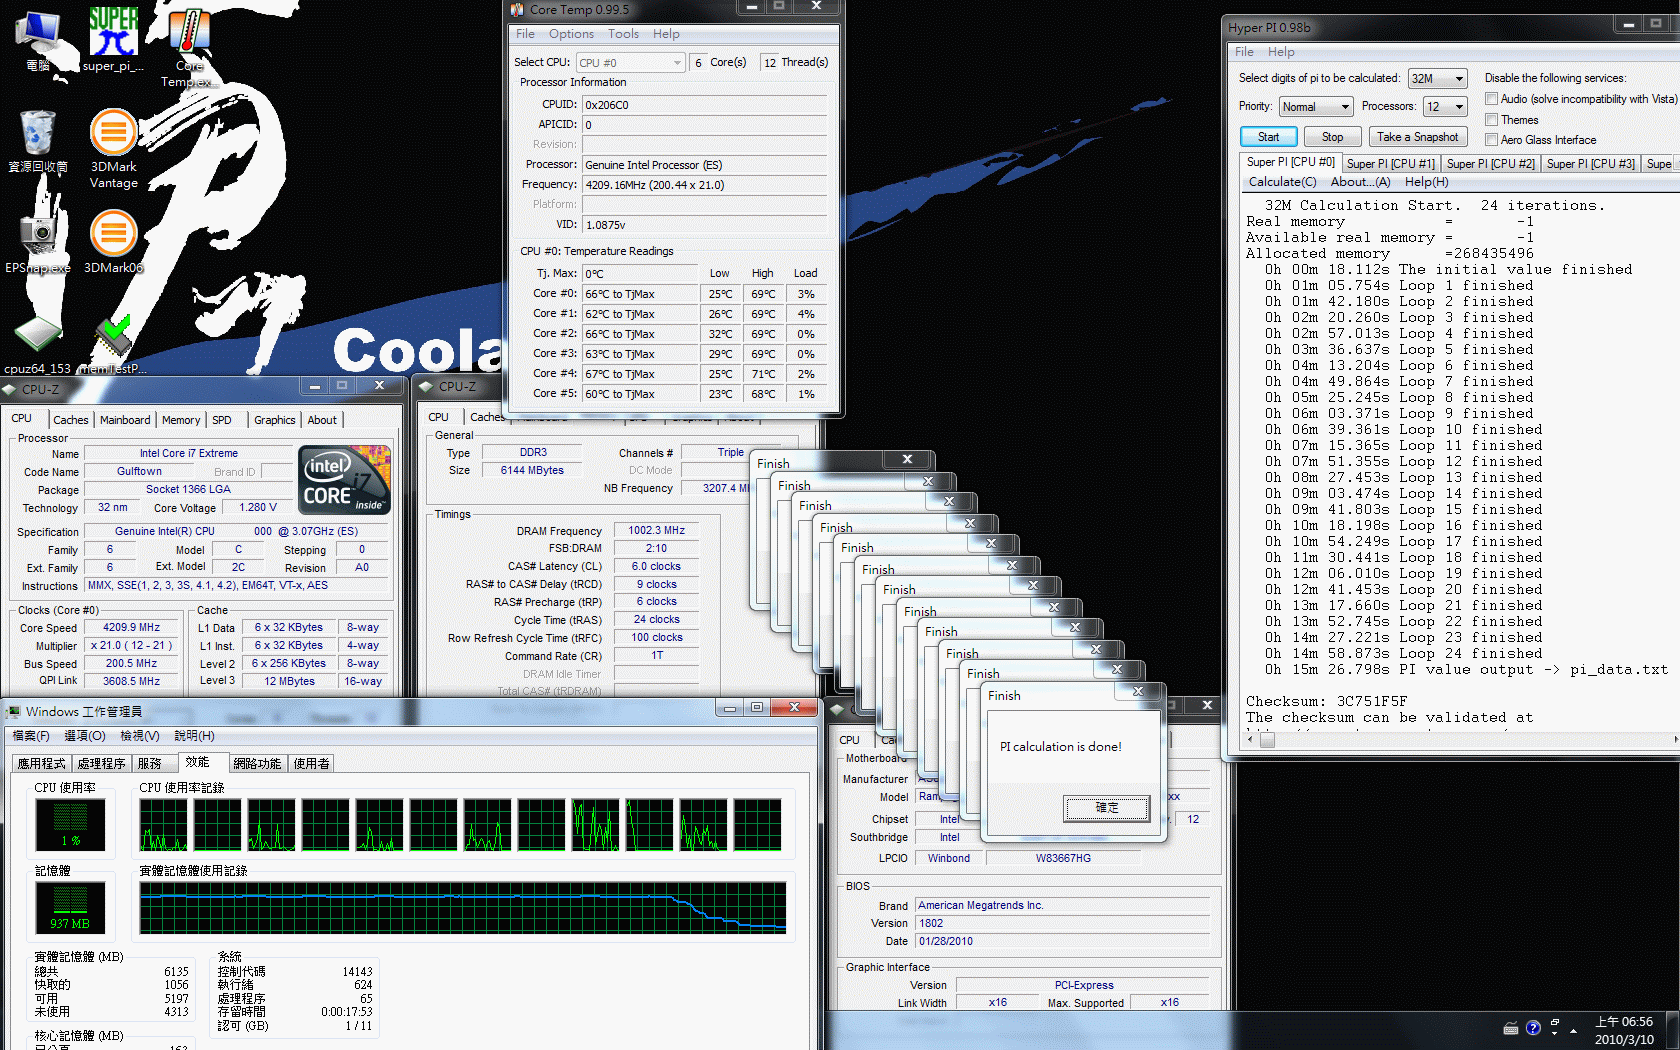Open the File menu in Hyper PI
Image resolution: width=1680 pixels, height=1050 pixels.
tap(1244, 52)
